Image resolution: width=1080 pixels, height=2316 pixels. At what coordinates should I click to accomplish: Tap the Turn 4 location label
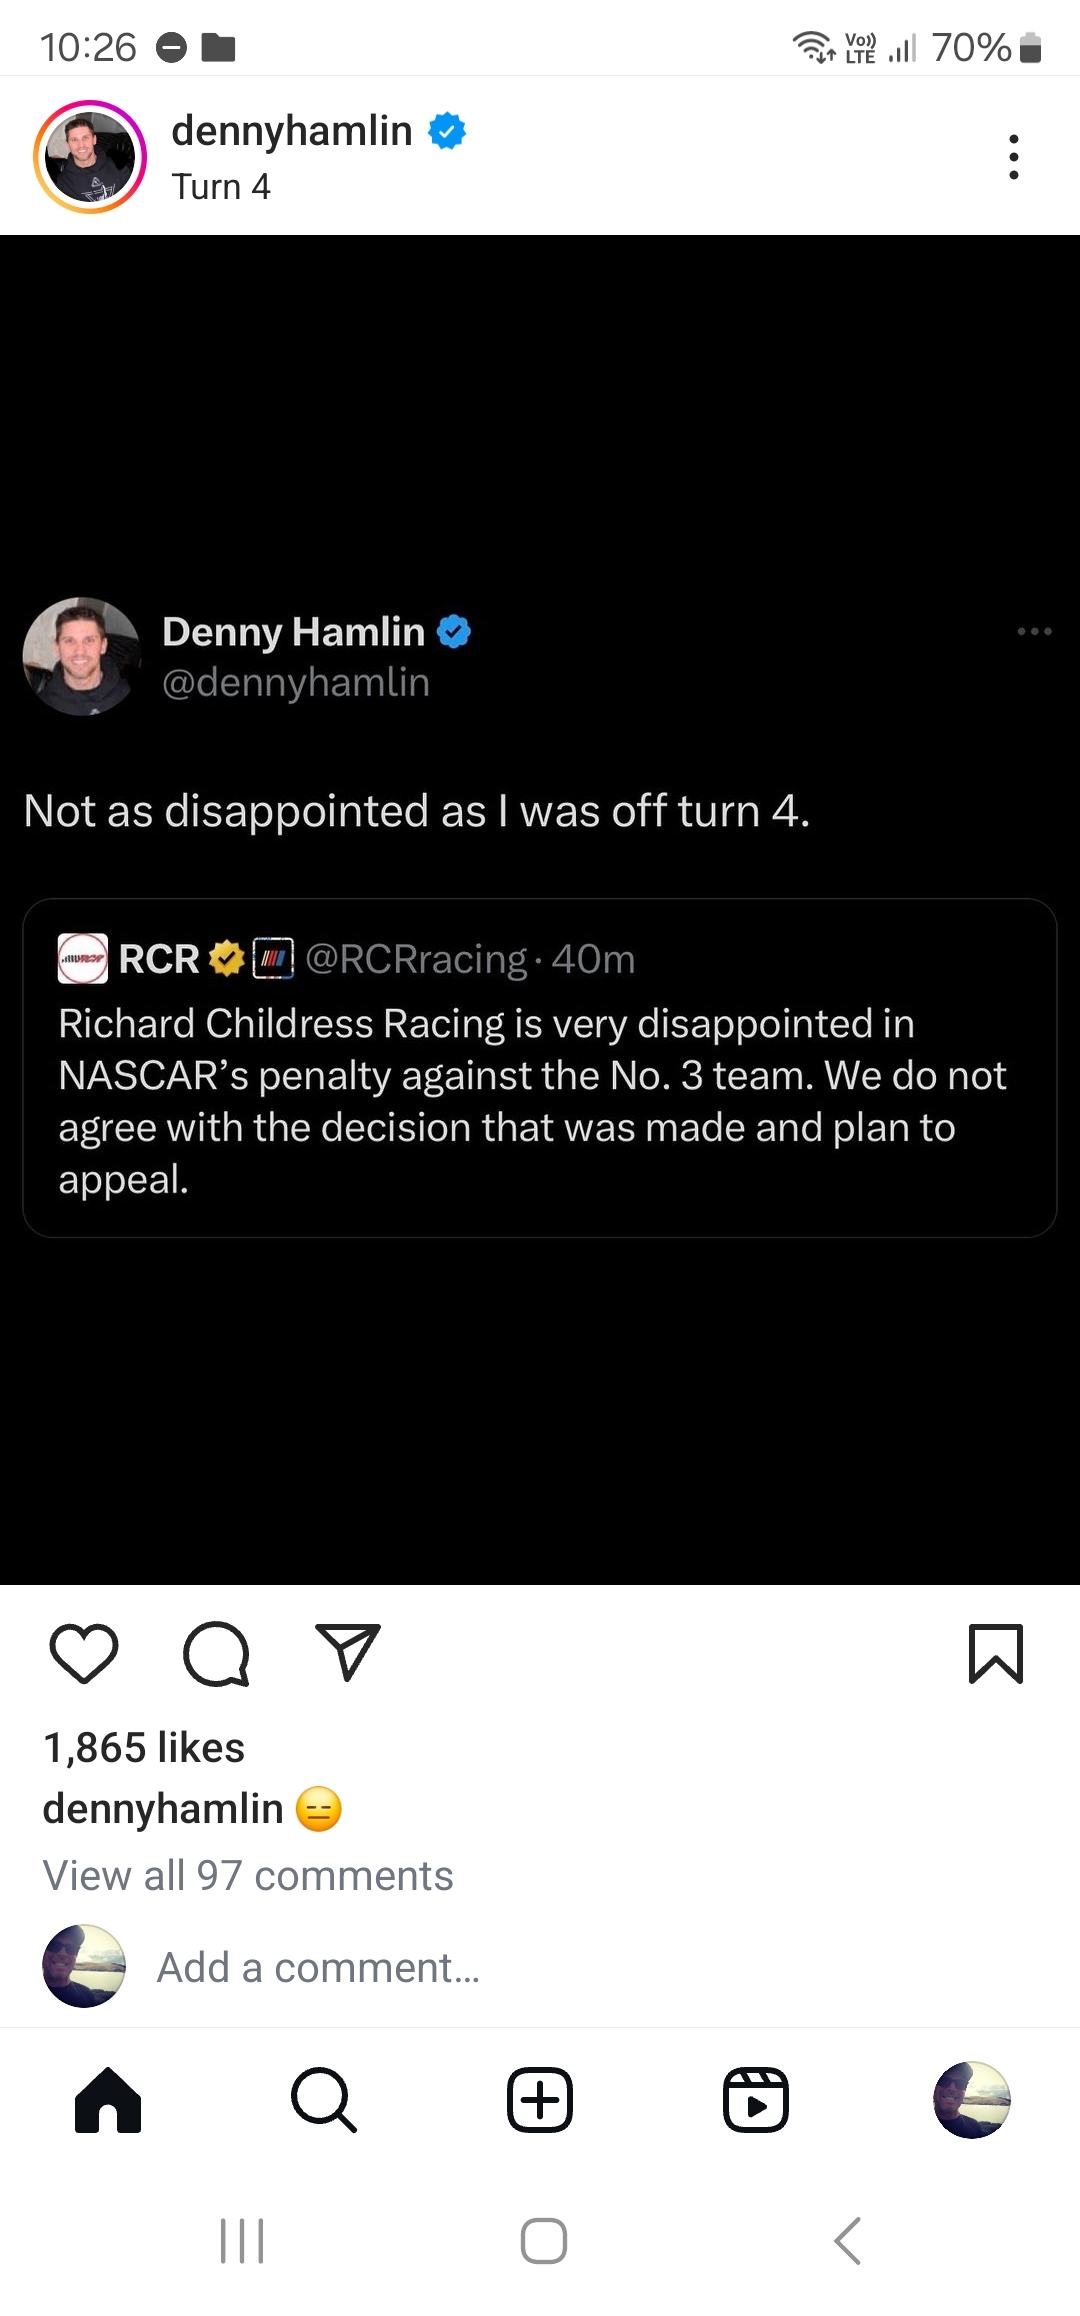click(221, 187)
